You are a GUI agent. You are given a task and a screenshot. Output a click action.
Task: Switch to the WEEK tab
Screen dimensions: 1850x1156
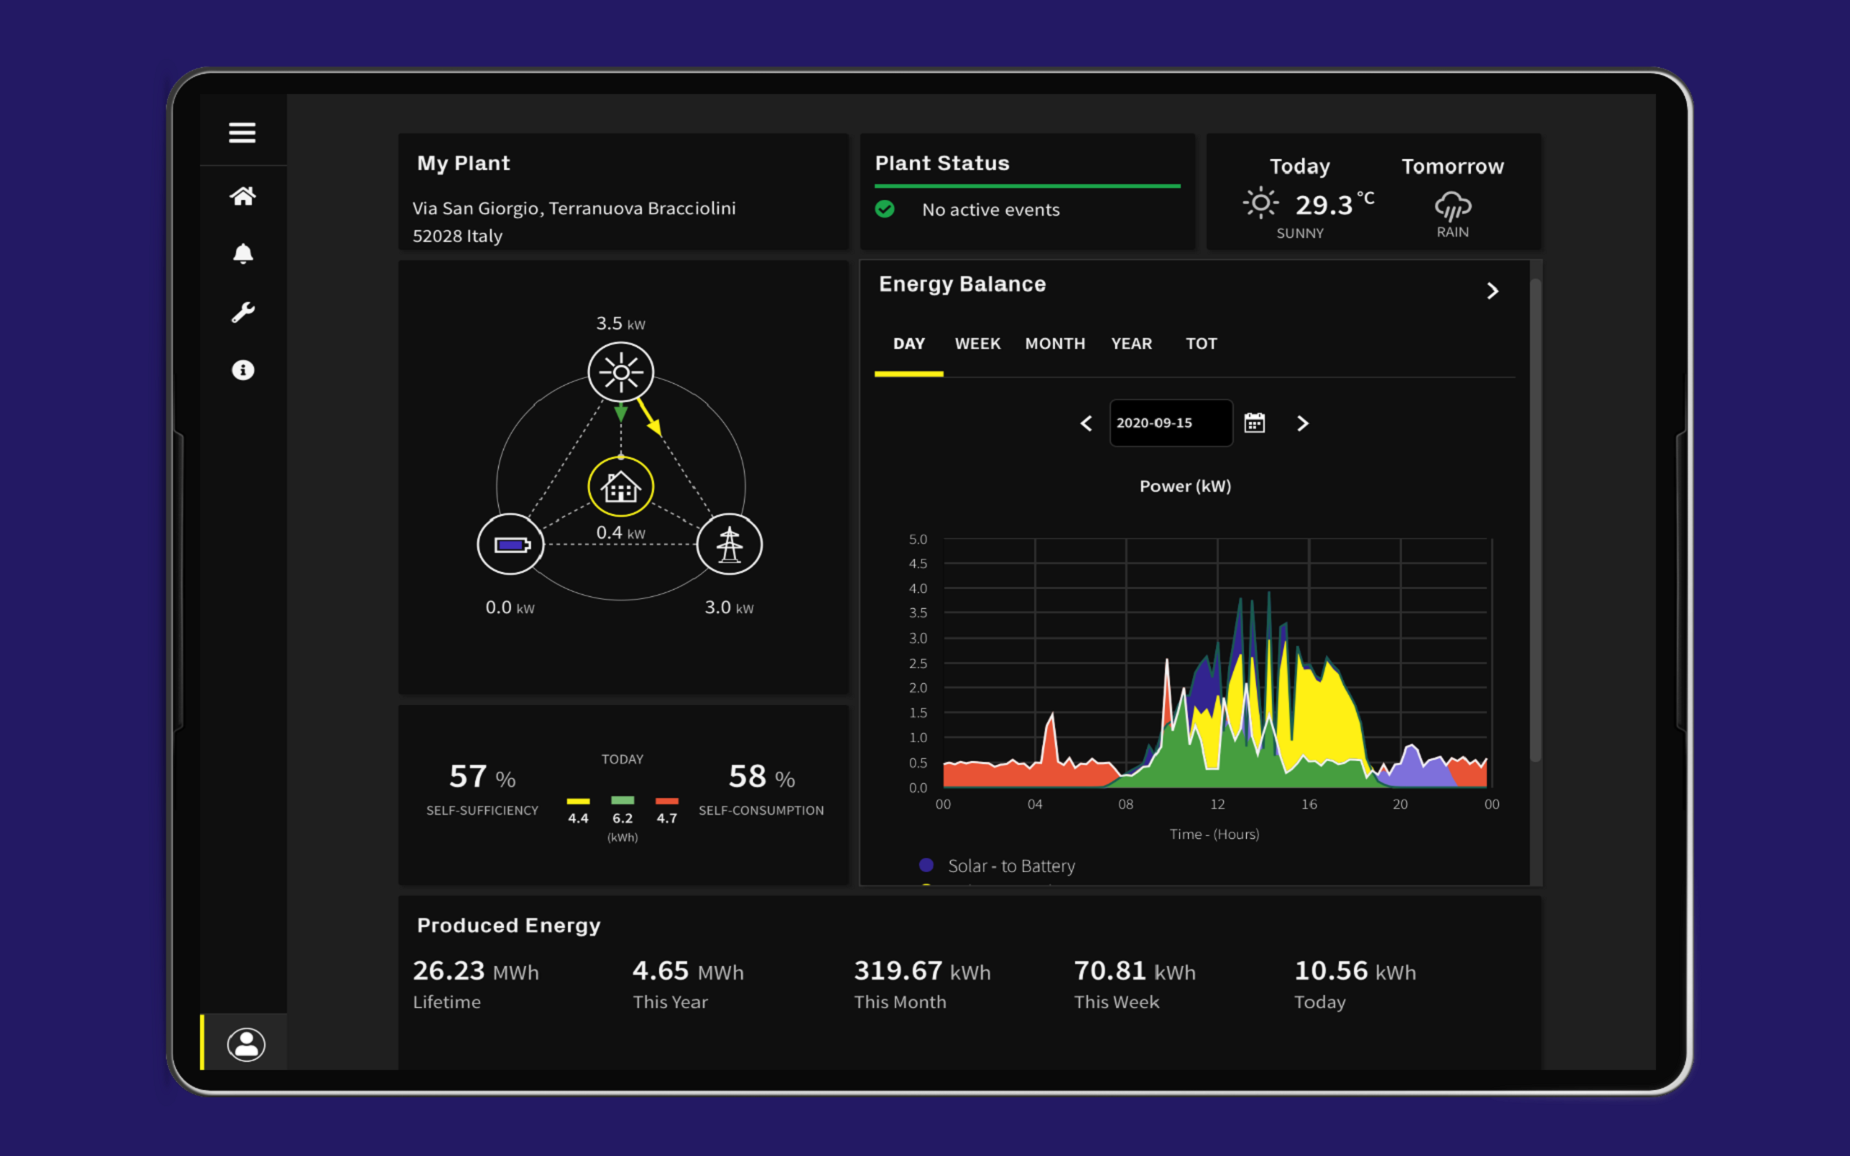(977, 343)
